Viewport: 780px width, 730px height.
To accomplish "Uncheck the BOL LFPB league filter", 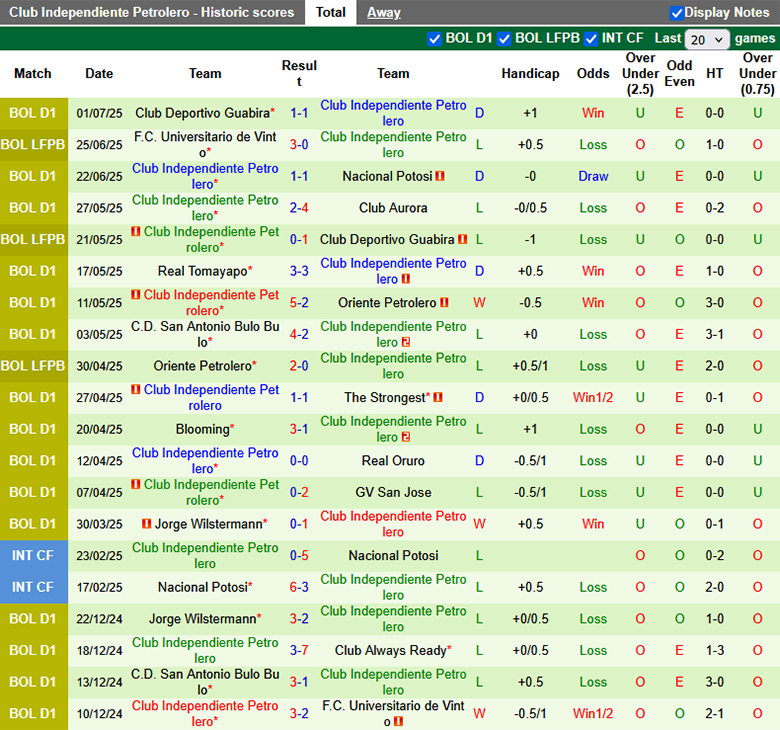I will pos(503,39).
